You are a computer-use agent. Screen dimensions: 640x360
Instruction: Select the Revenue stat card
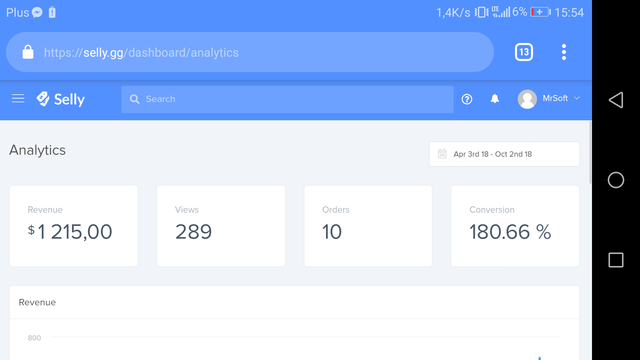pos(74,226)
